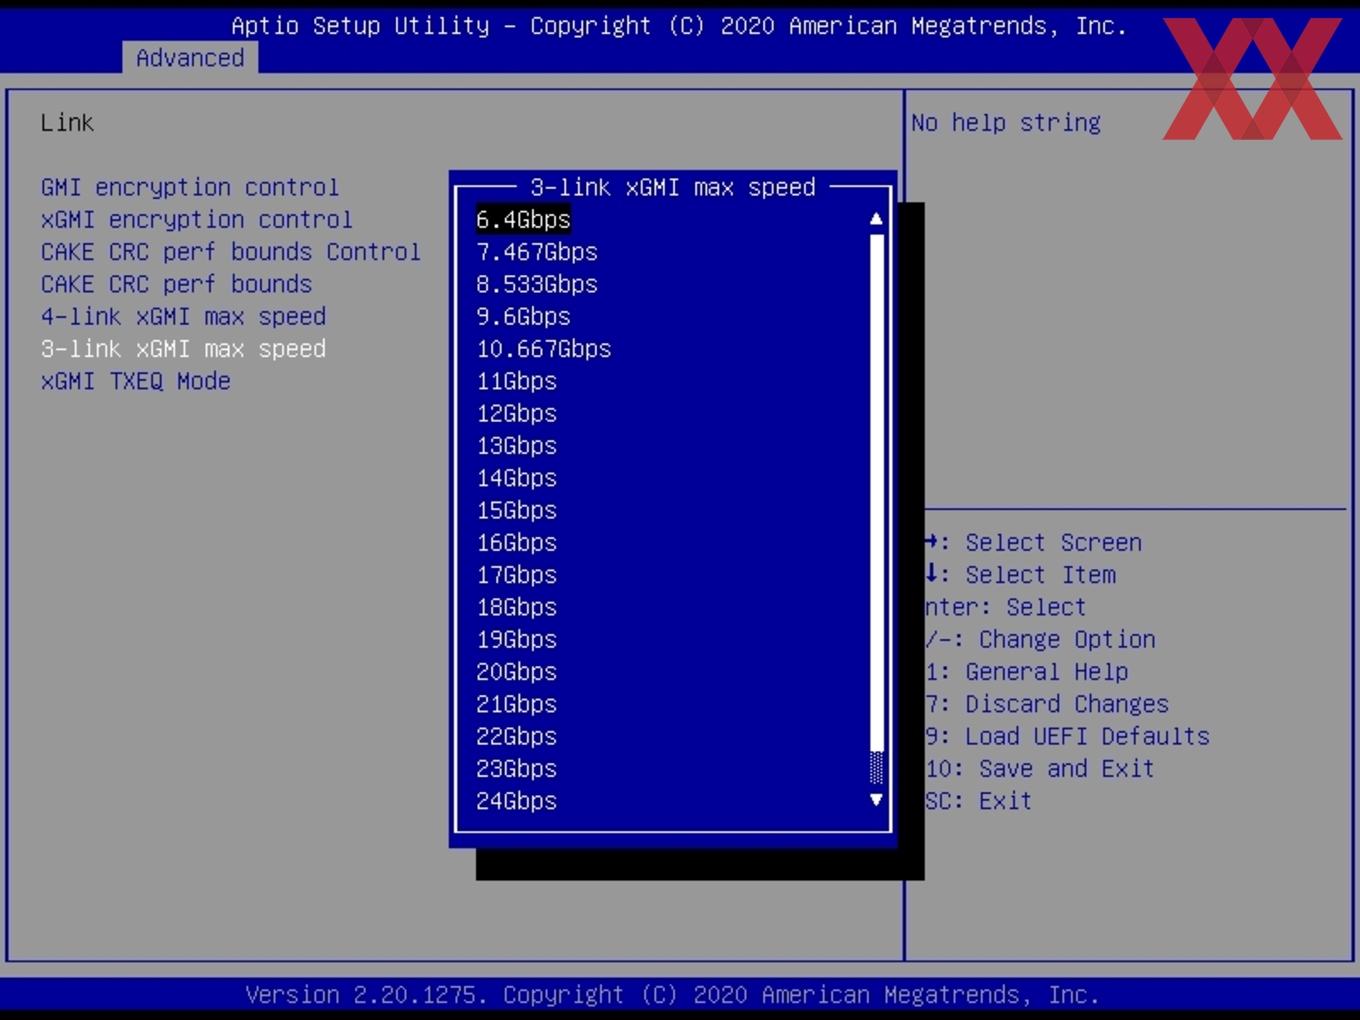This screenshot has height=1020, width=1360.
Task: Click the 'Select Item' key hint
Action: [1021, 575]
